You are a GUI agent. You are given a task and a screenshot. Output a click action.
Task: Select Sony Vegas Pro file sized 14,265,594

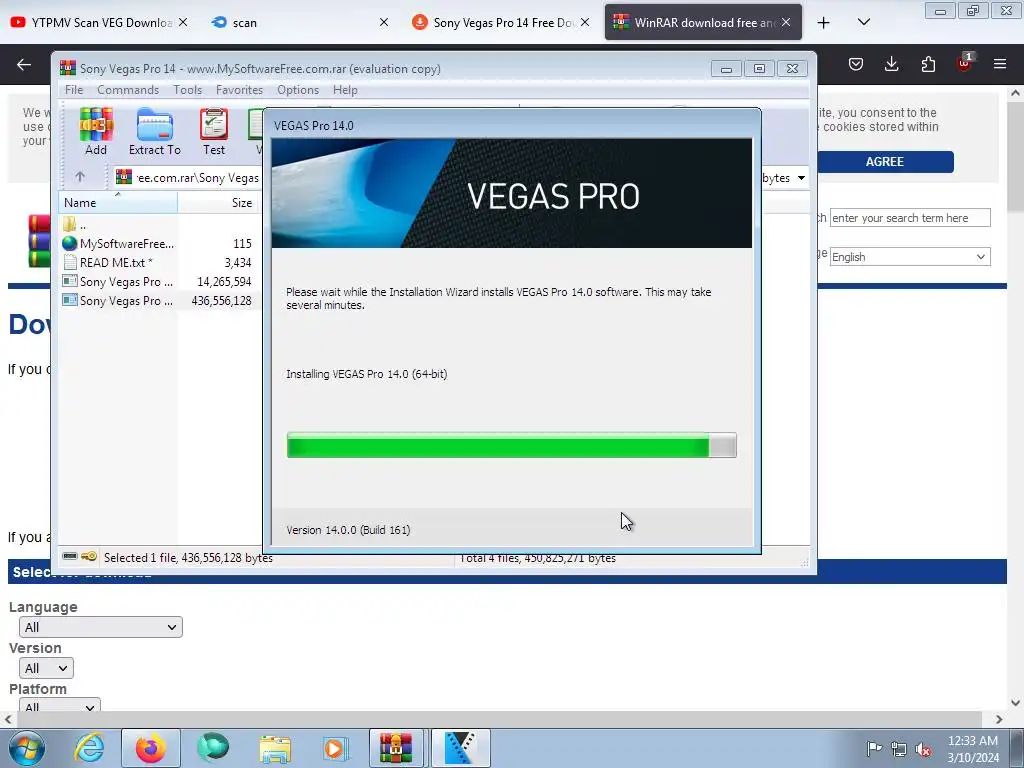point(157,281)
